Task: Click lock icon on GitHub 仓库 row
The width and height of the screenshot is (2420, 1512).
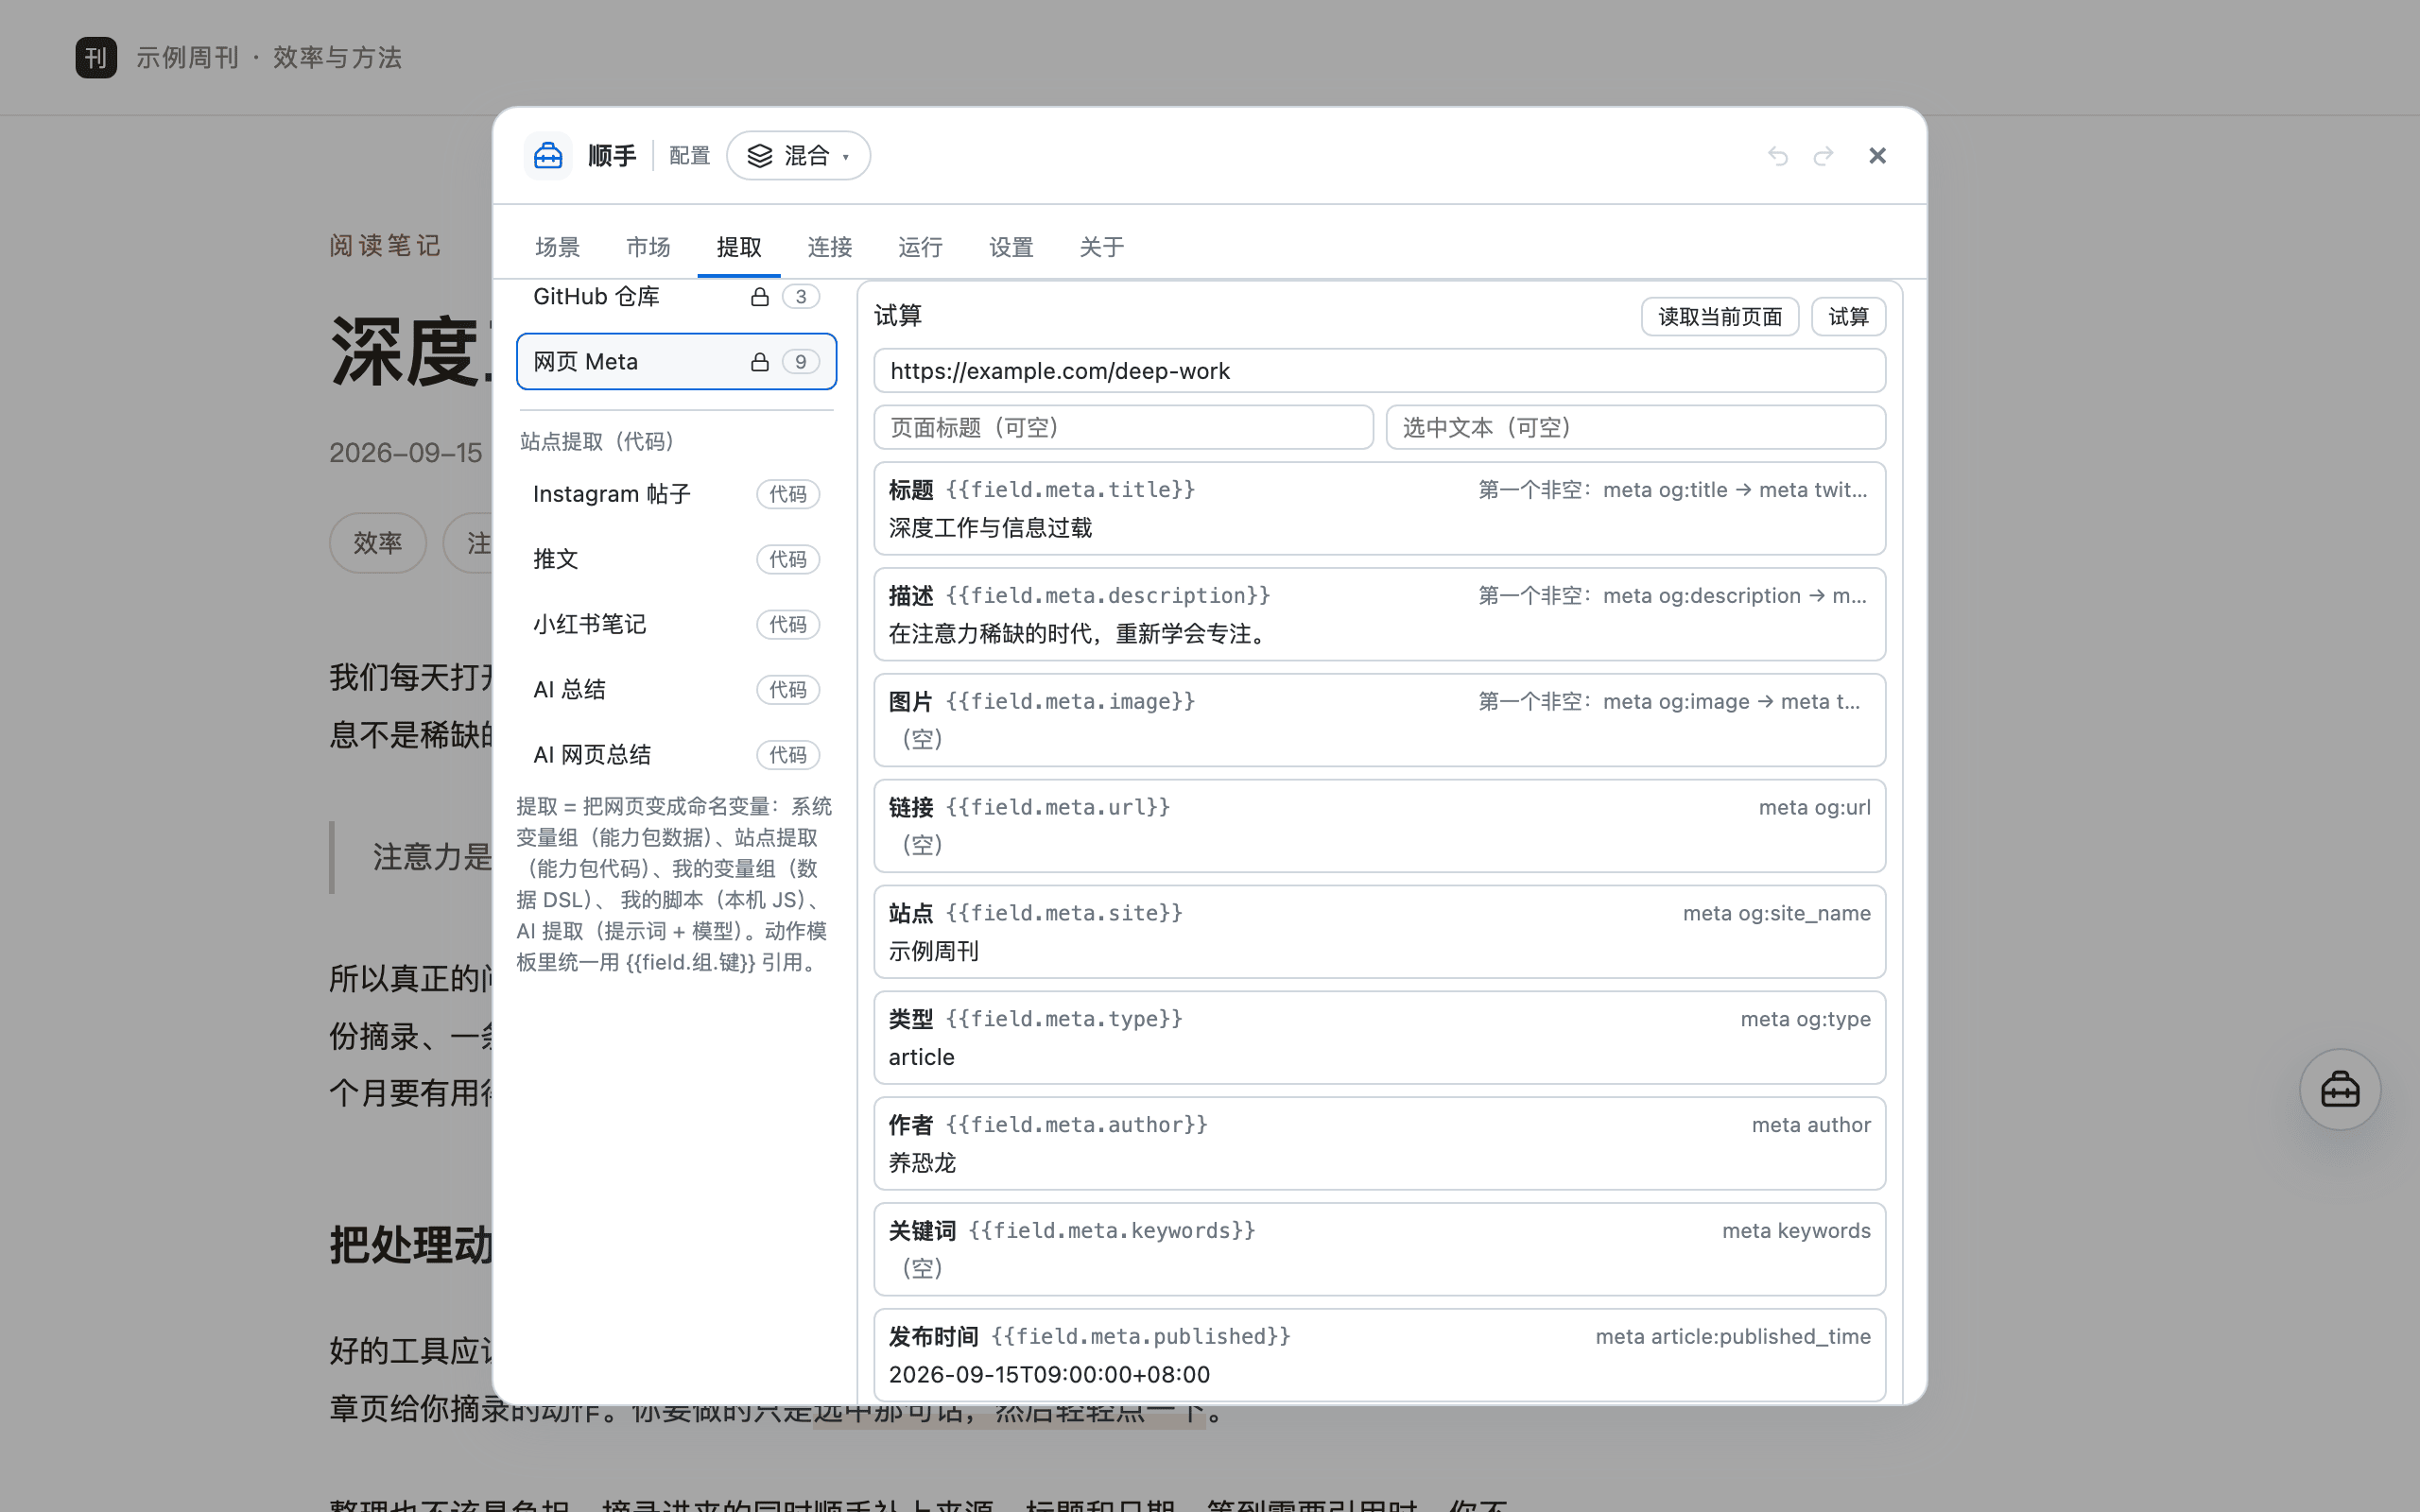Action: coord(760,297)
